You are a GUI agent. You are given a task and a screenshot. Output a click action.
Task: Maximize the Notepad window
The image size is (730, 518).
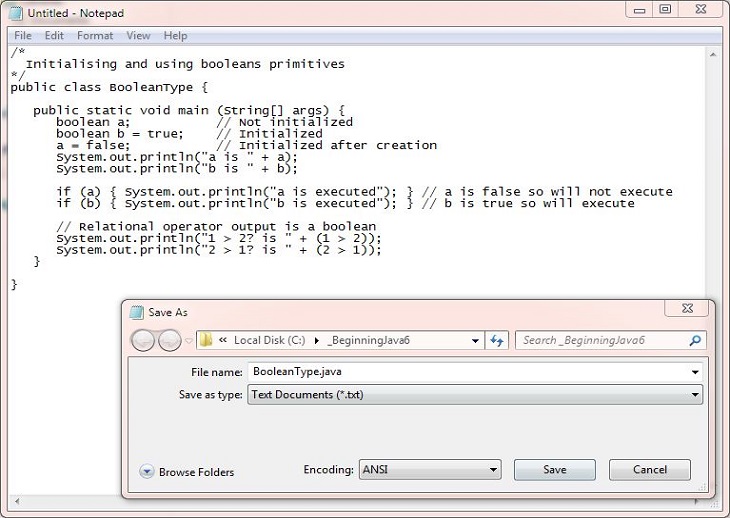[665, 9]
